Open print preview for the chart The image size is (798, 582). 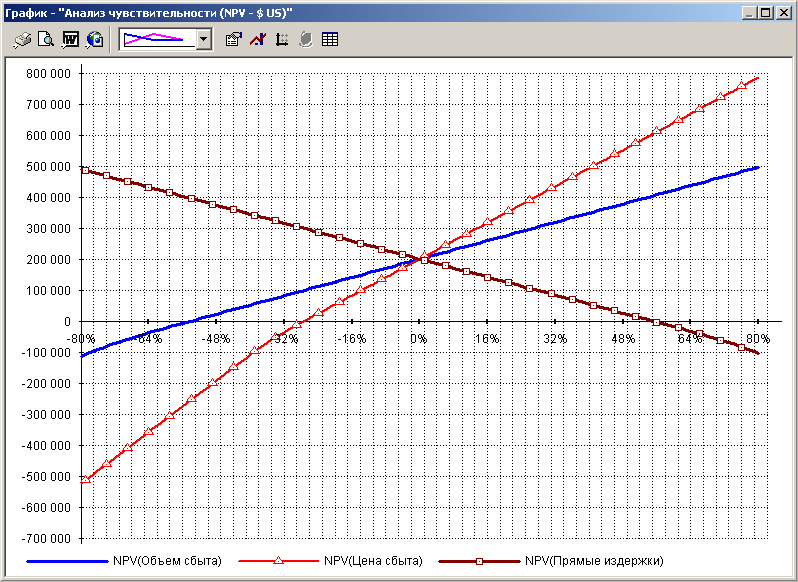coord(46,39)
